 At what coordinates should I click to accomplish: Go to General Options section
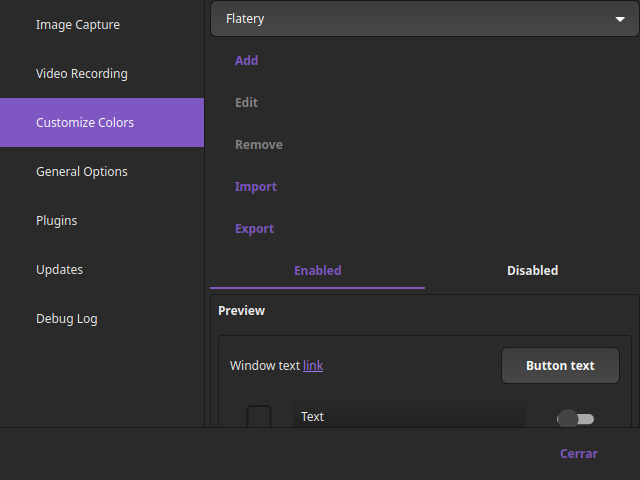click(82, 172)
